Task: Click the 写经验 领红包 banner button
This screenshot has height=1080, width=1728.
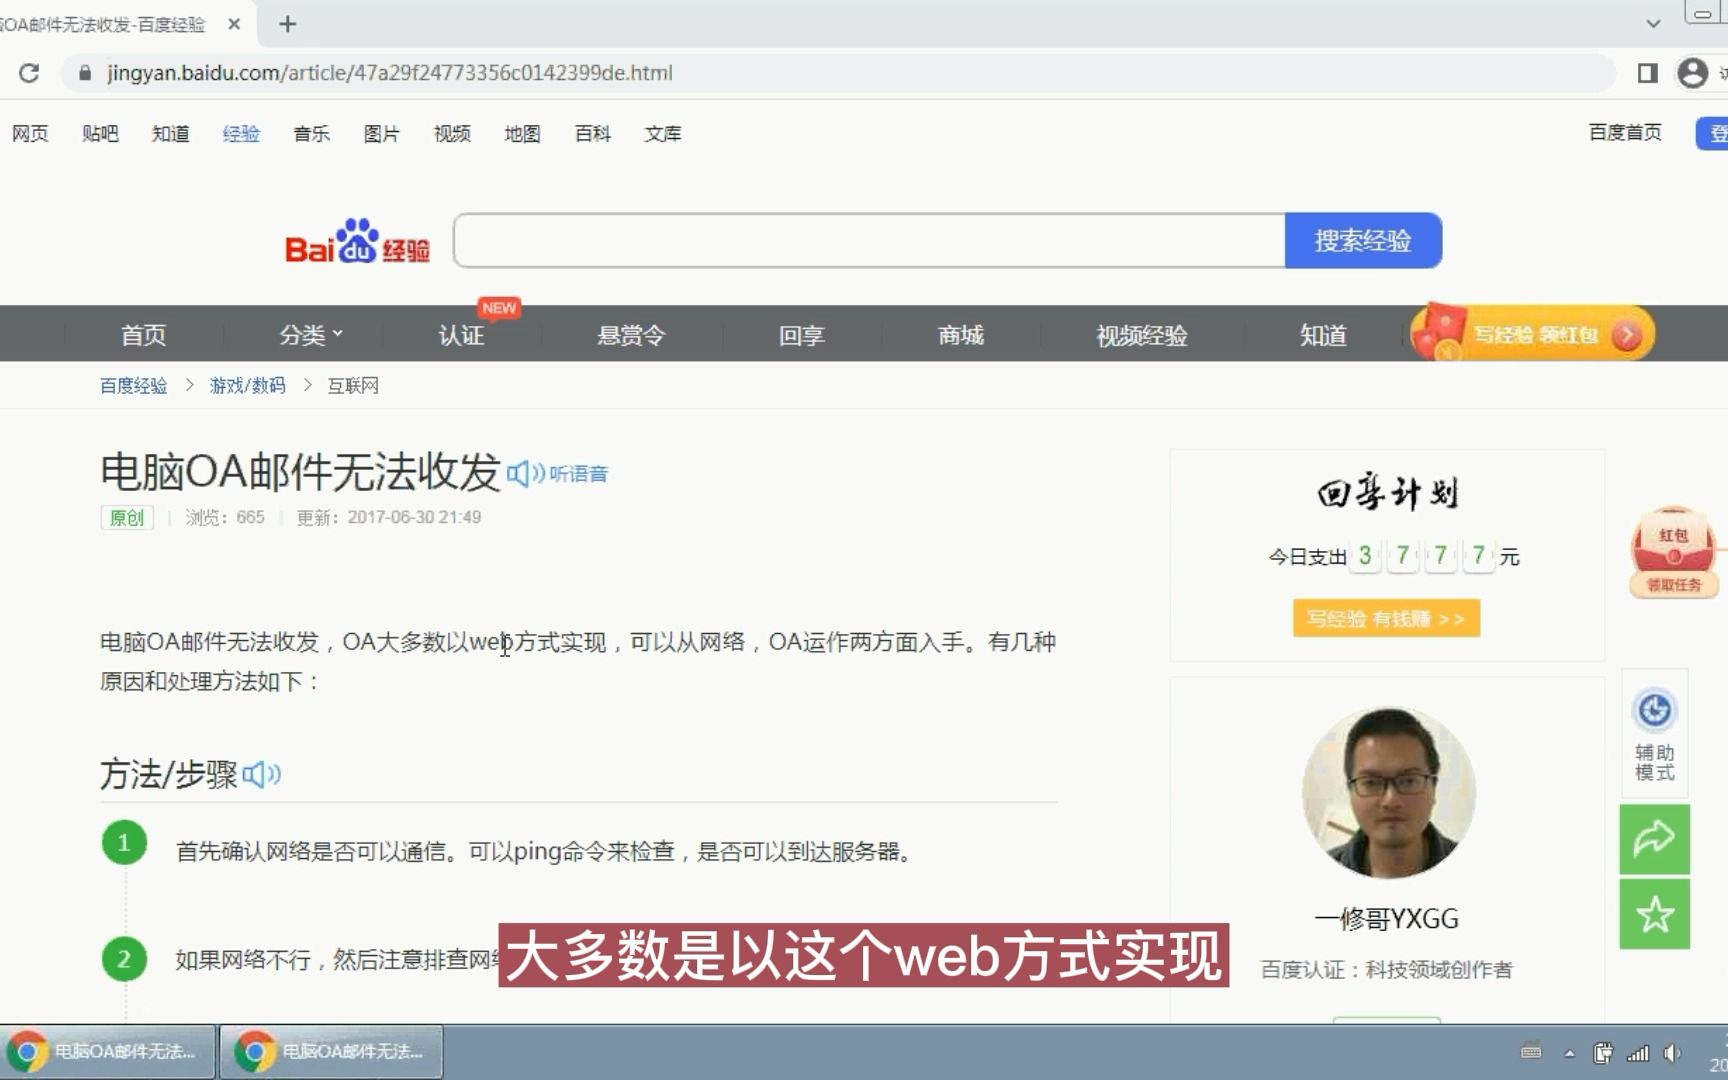Action: [1533, 333]
